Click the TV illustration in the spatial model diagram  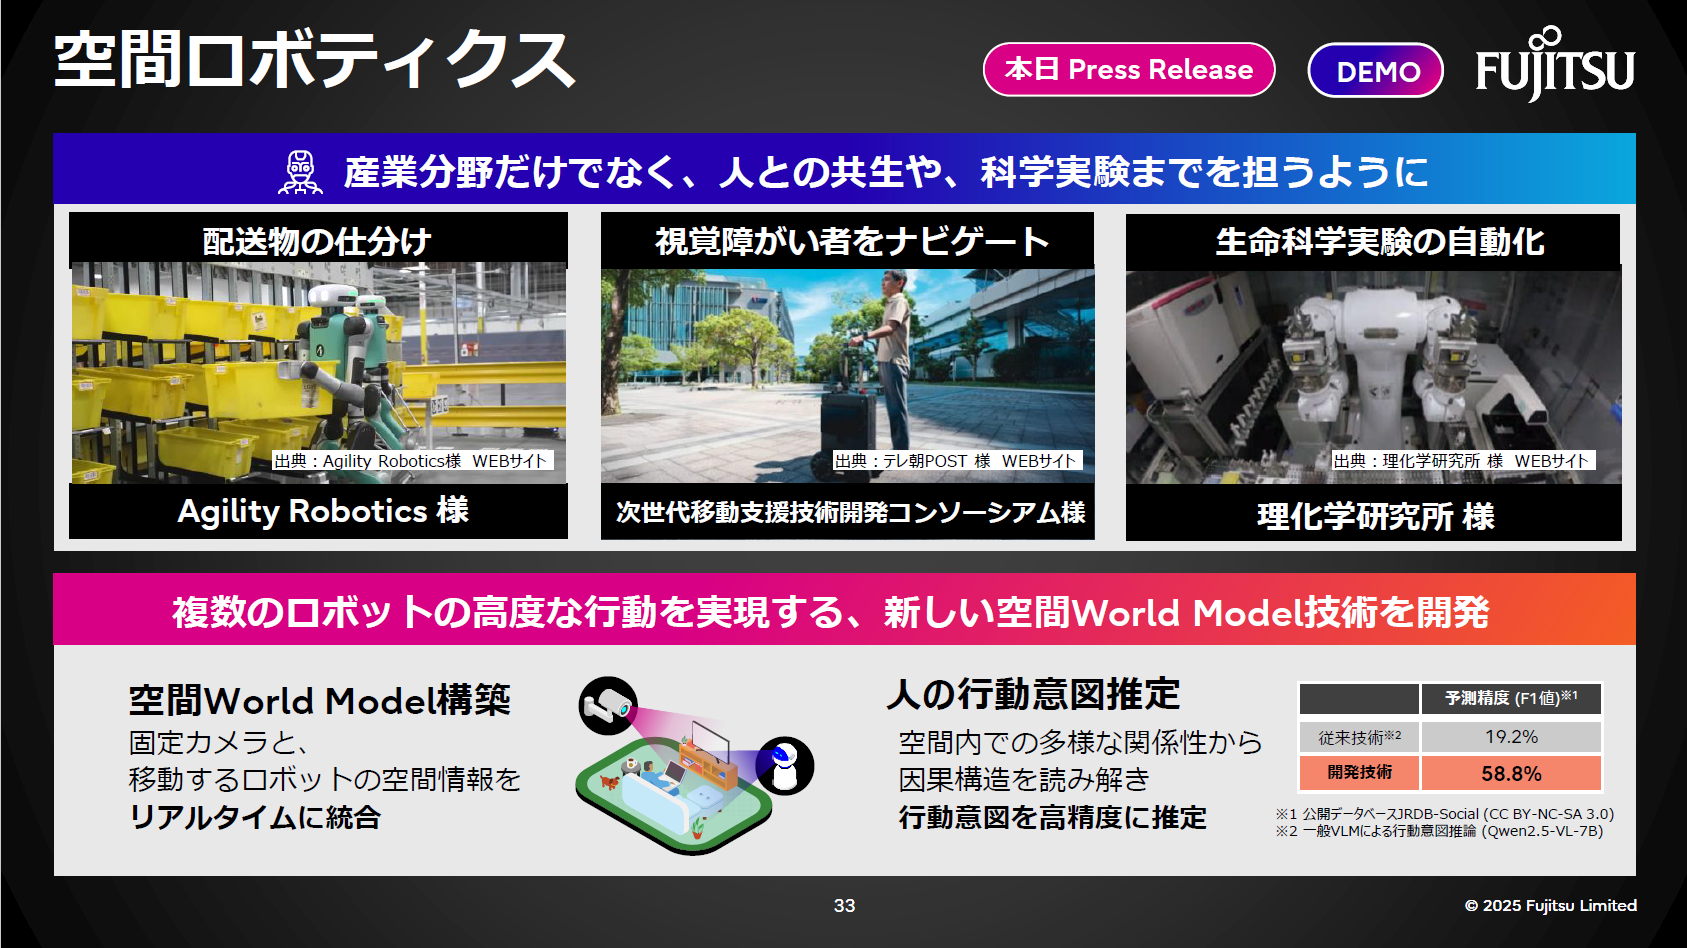[x=710, y=740]
